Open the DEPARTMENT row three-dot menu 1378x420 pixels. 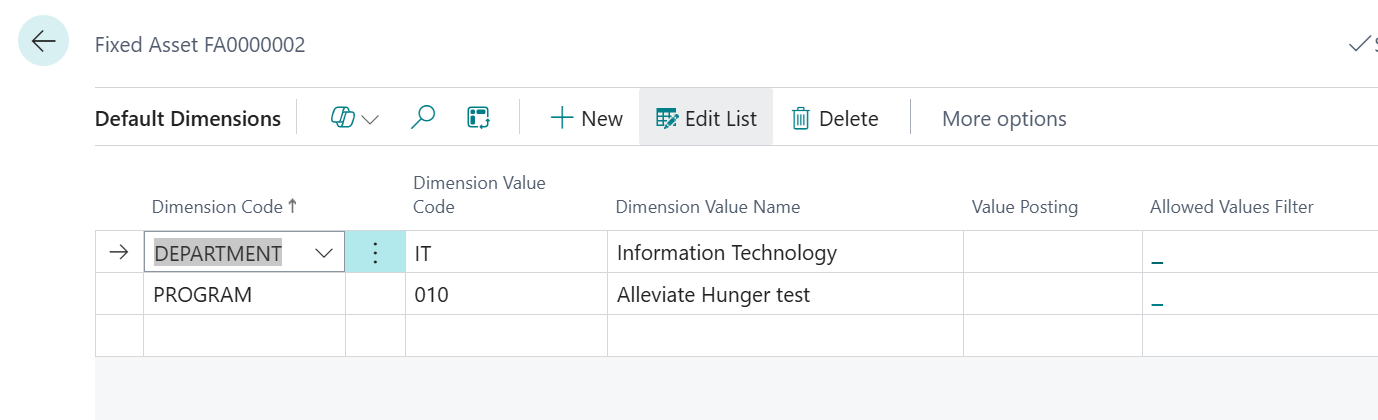point(375,253)
